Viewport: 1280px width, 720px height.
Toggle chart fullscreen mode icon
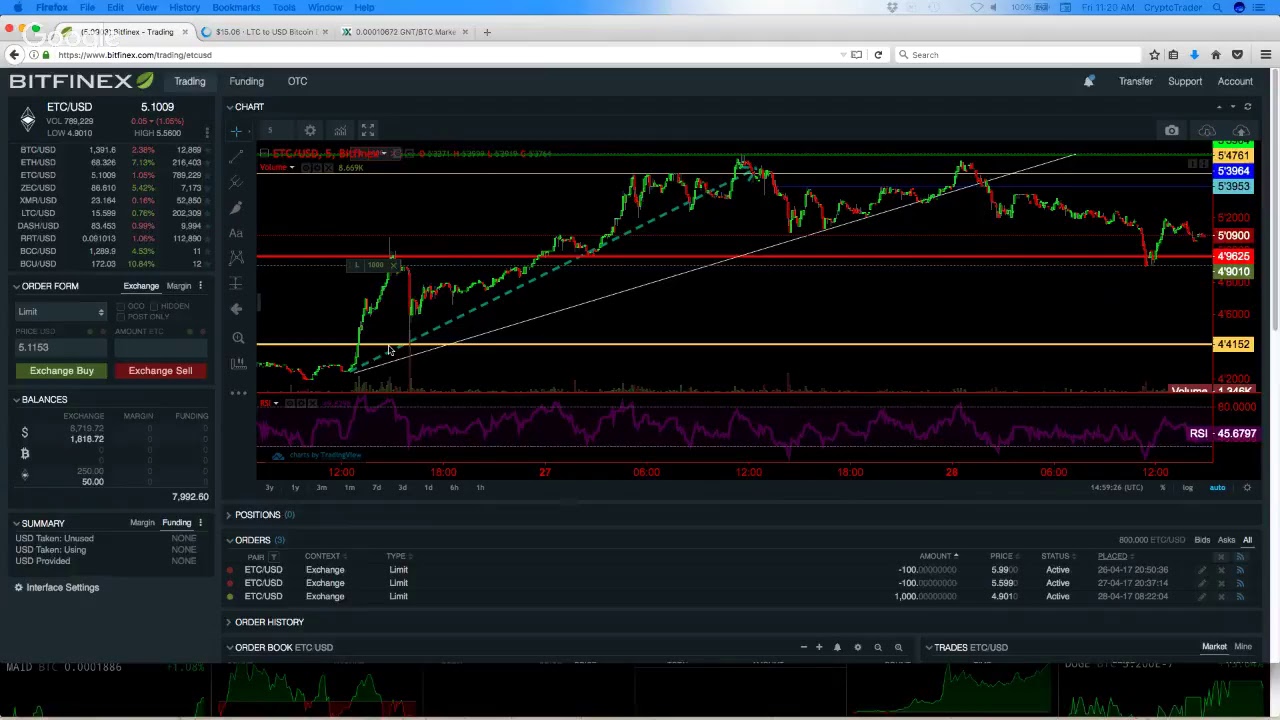368,131
